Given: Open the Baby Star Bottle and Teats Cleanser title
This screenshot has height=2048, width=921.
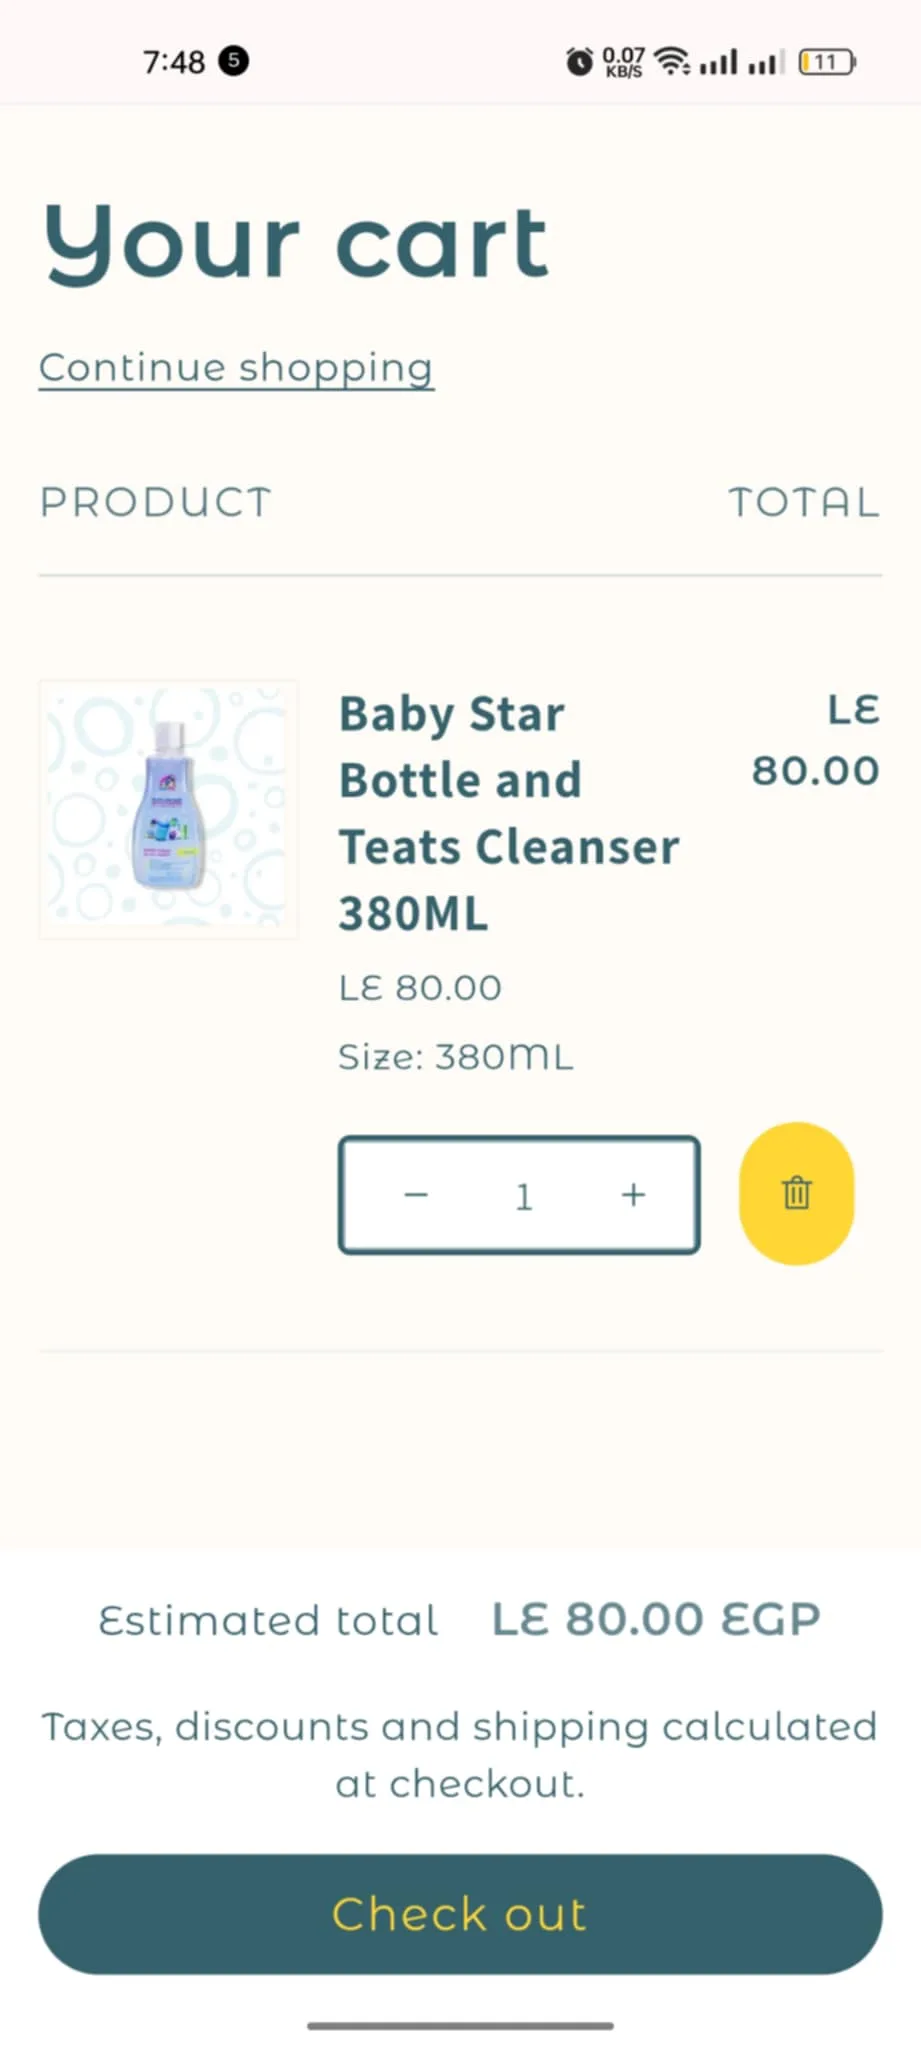Looking at the screenshot, I should [509, 813].
